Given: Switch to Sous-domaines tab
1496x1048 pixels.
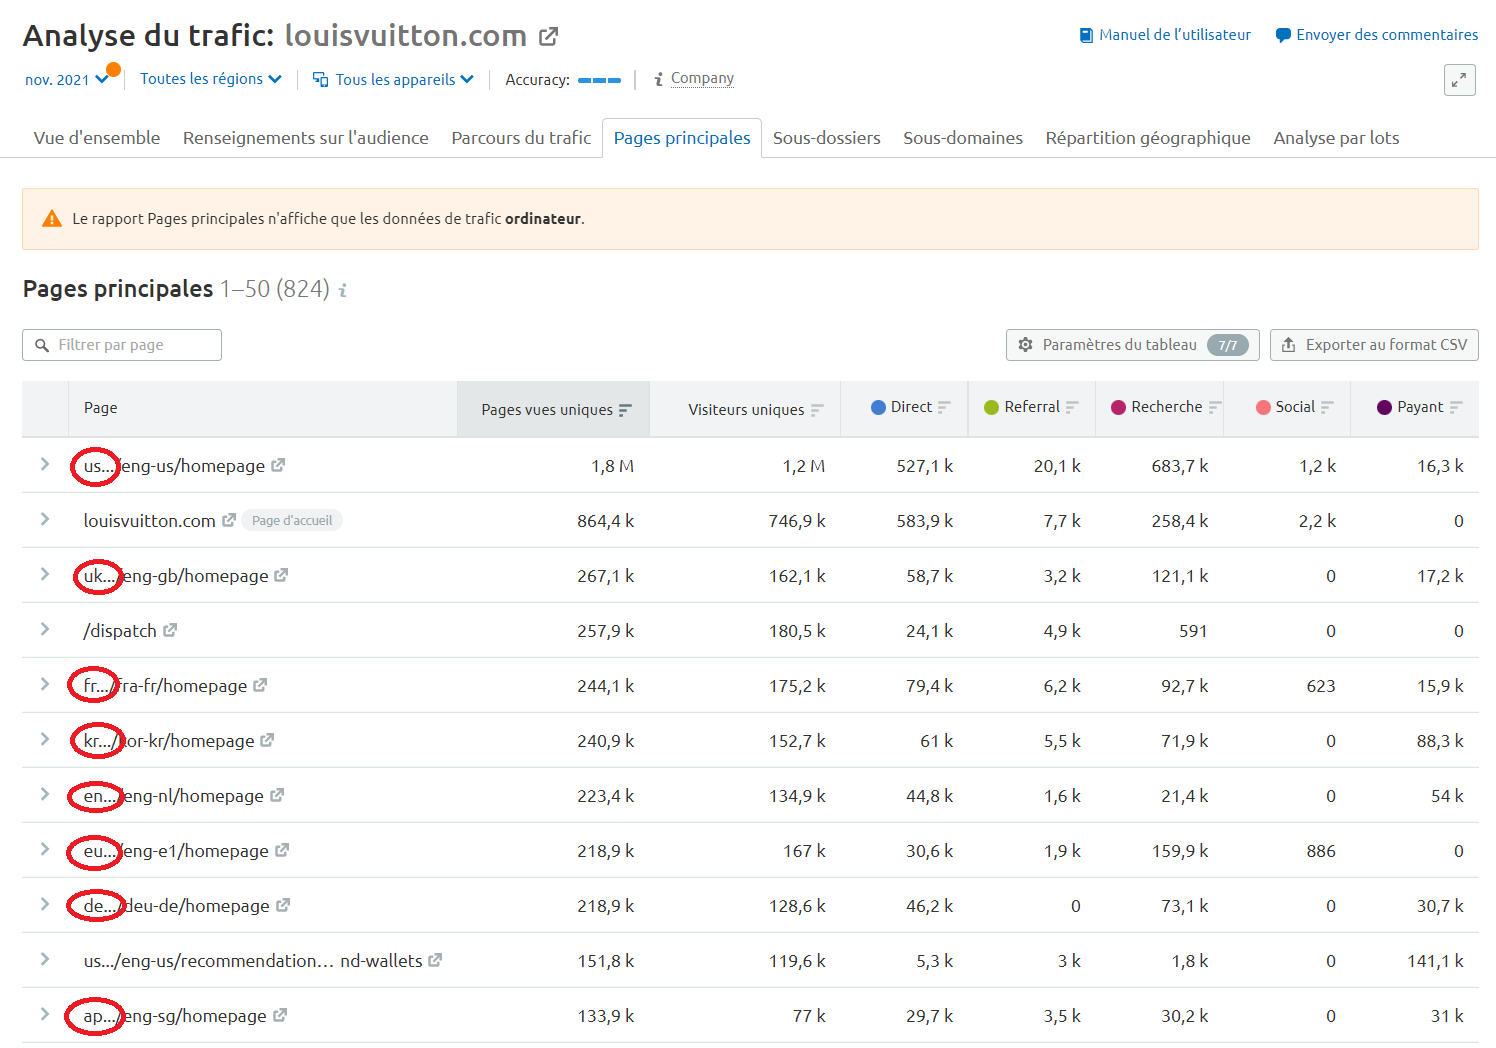Looking at the screenshot, I should pos(963,138).
